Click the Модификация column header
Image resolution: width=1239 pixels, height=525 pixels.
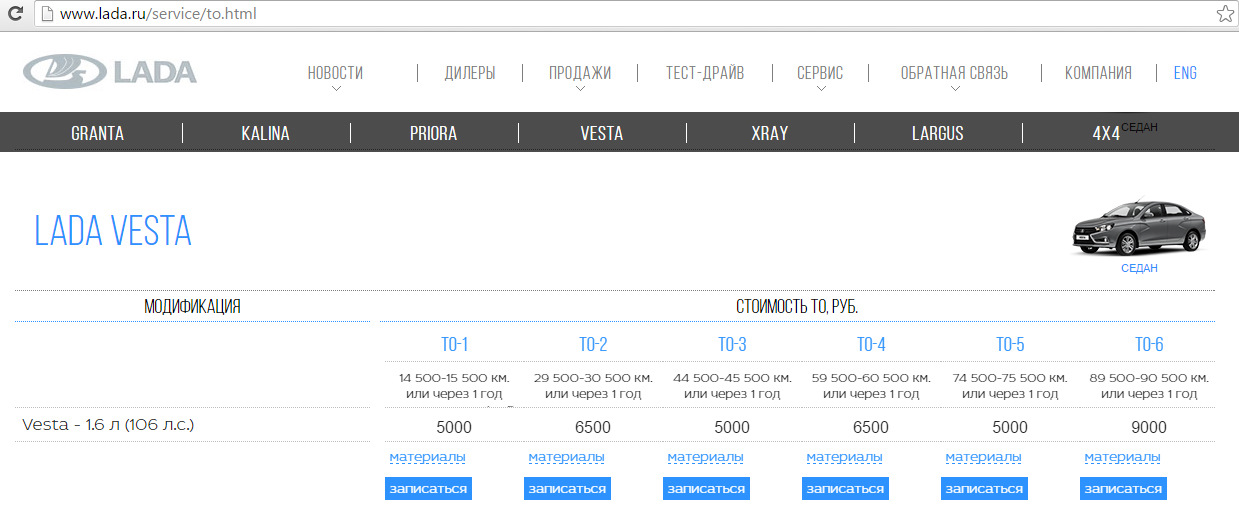click(192, 306)
